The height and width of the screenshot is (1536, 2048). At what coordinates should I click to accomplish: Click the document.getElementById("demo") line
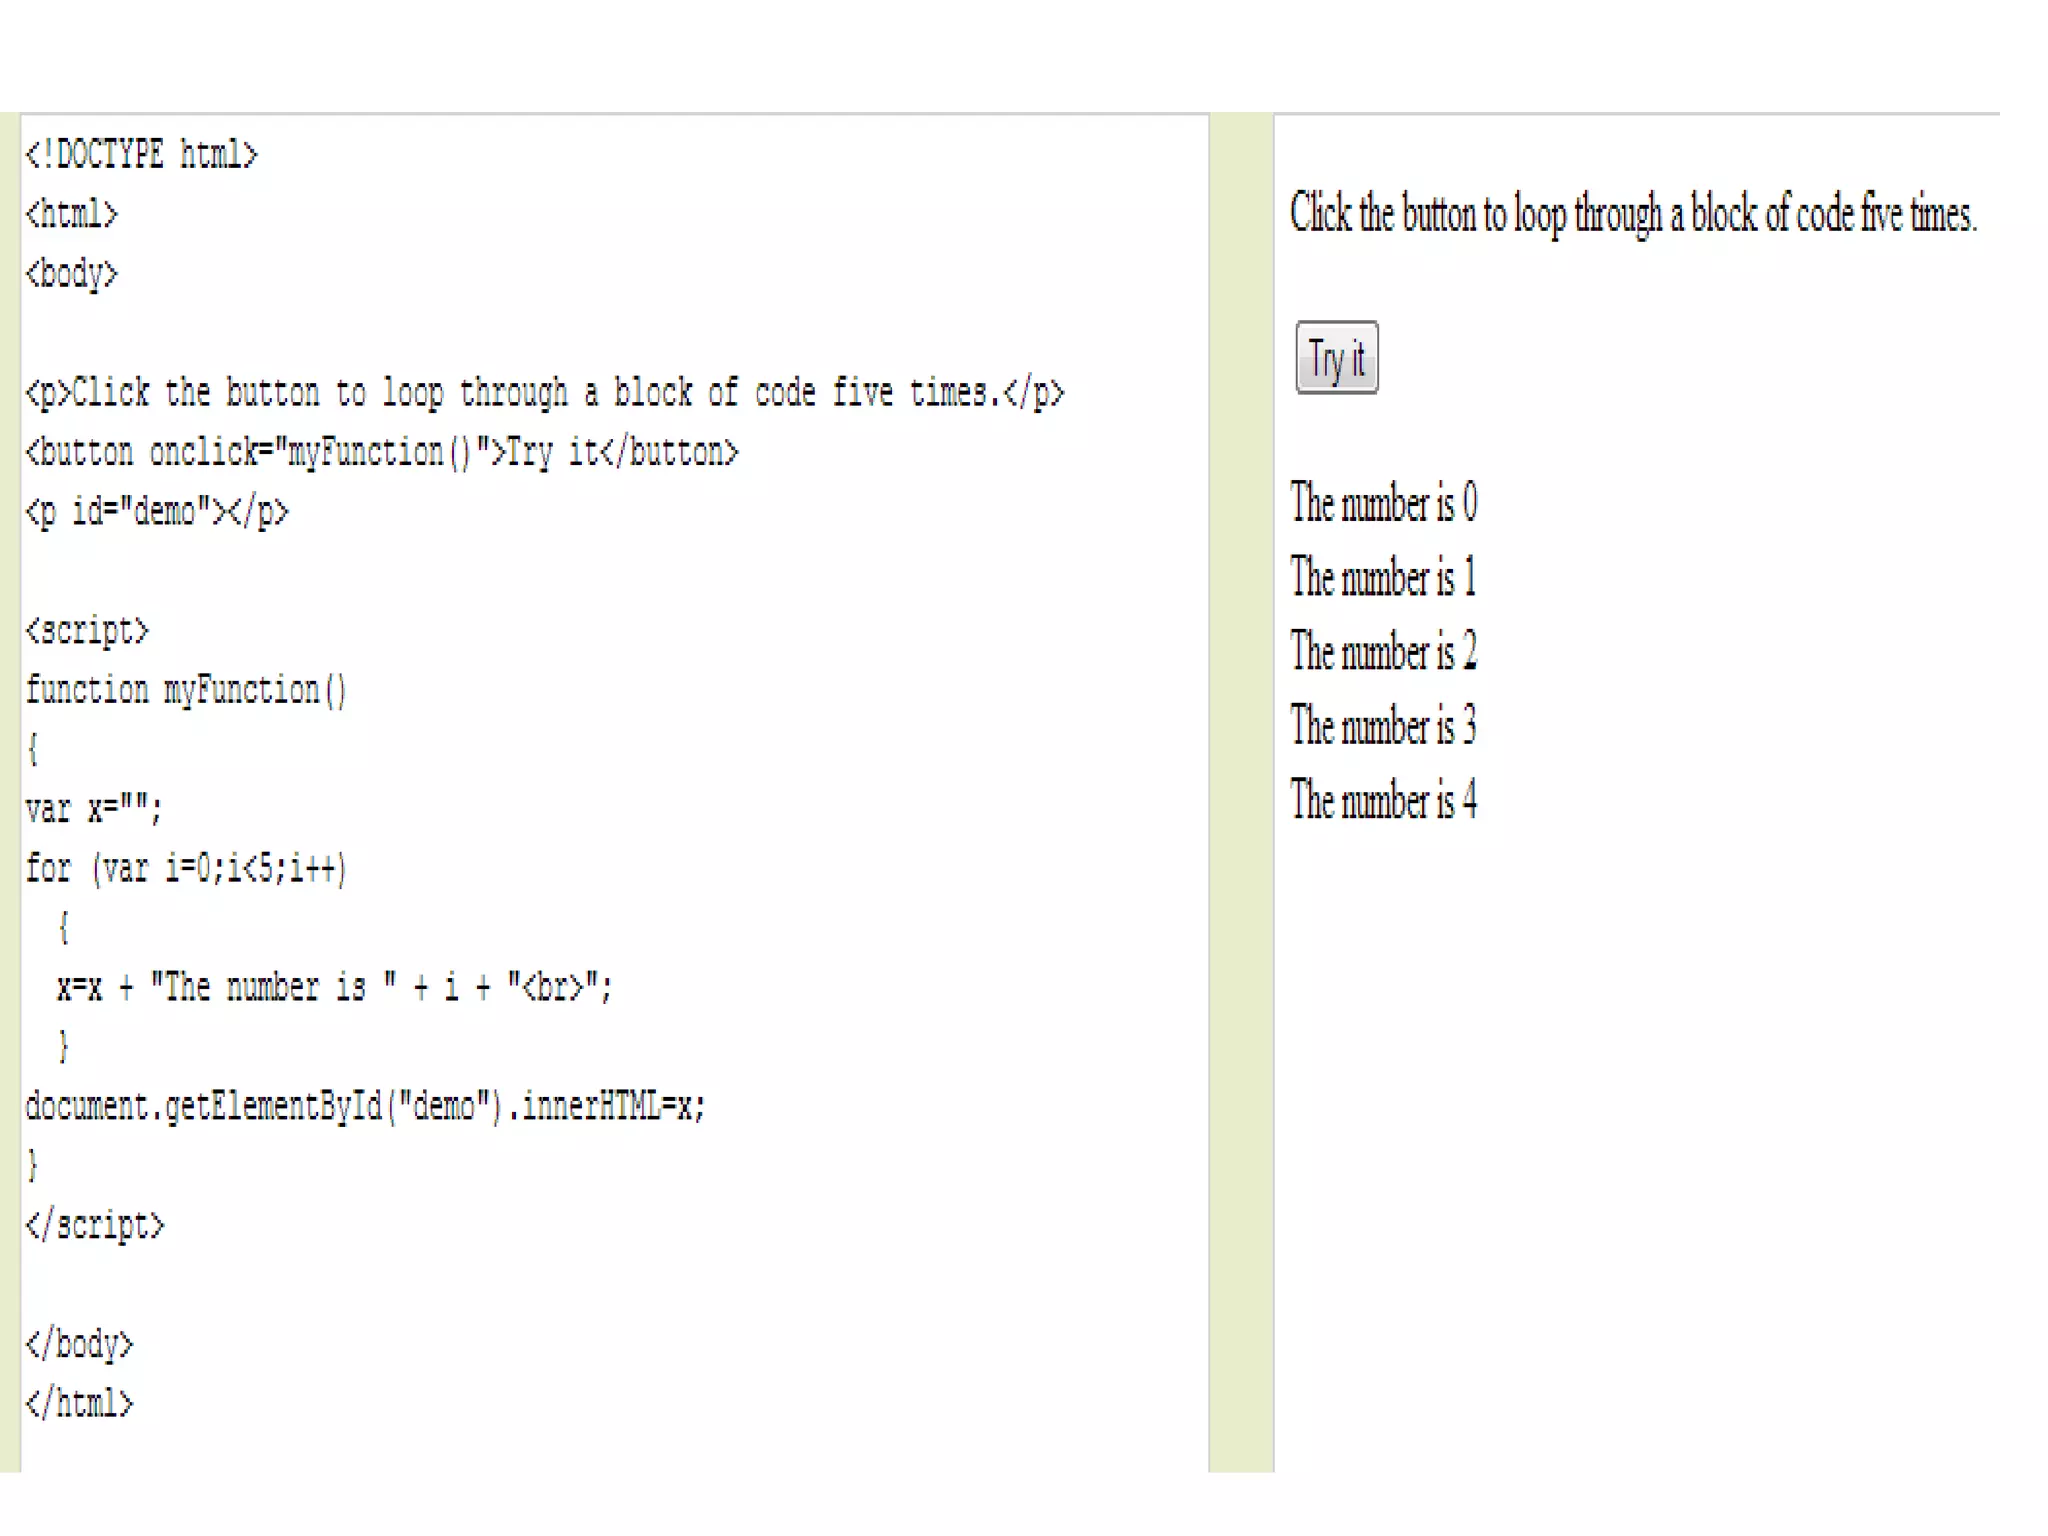[x=366, y=1106]
